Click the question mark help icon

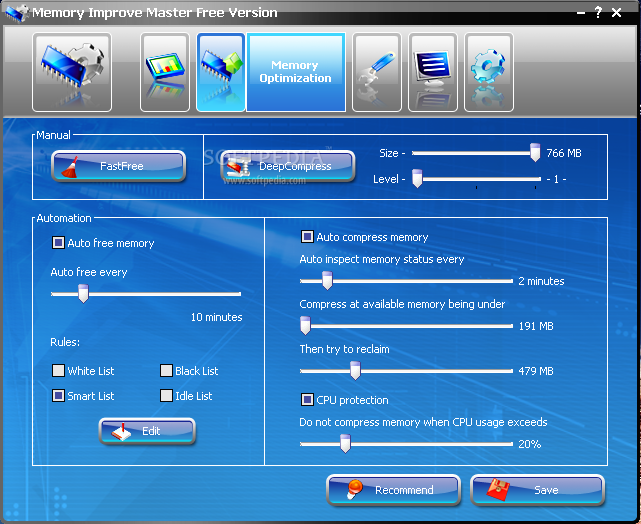point(598,12)
